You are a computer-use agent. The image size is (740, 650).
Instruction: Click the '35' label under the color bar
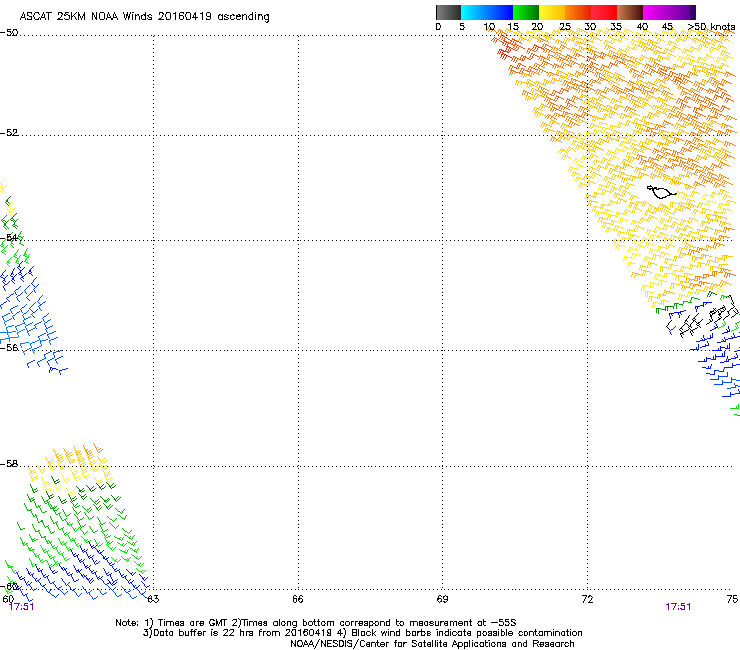pyautogui.click(x=616, y=27)
